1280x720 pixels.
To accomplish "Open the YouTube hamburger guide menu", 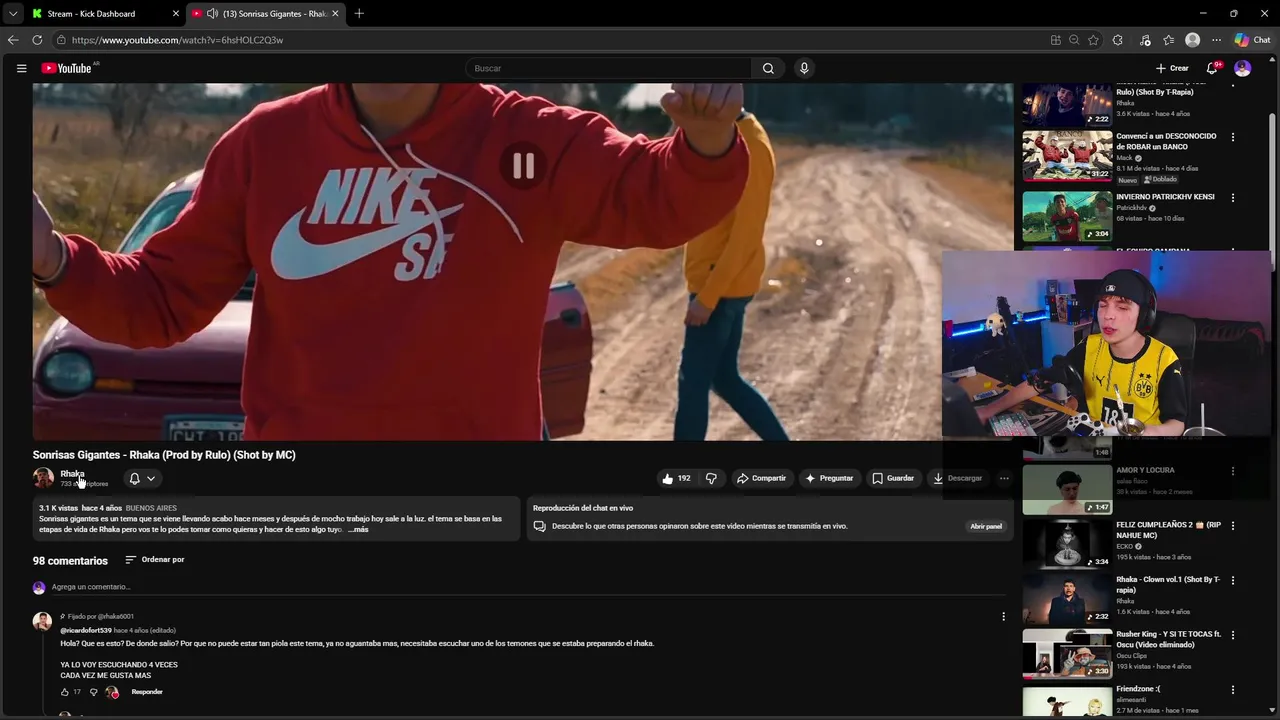I will 21,68.
